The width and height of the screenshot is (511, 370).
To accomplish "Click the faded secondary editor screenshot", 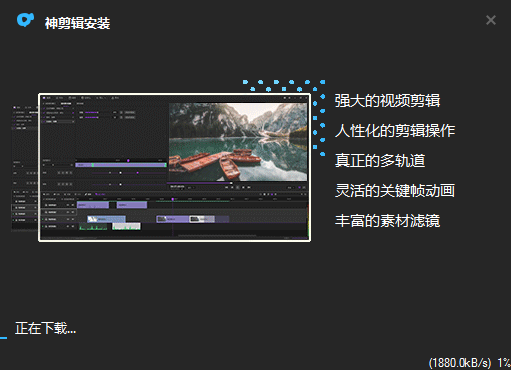I will 25,168.
